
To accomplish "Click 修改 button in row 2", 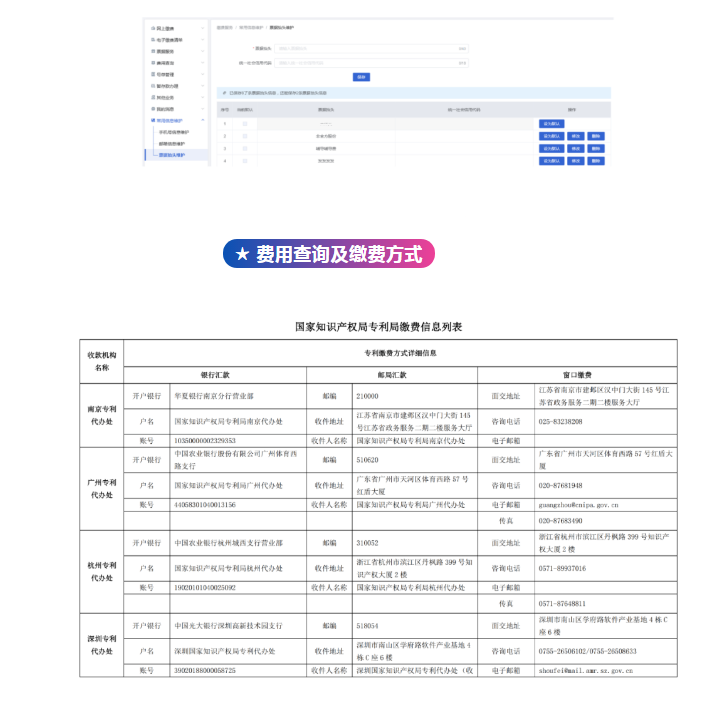I will coord(576,136).
